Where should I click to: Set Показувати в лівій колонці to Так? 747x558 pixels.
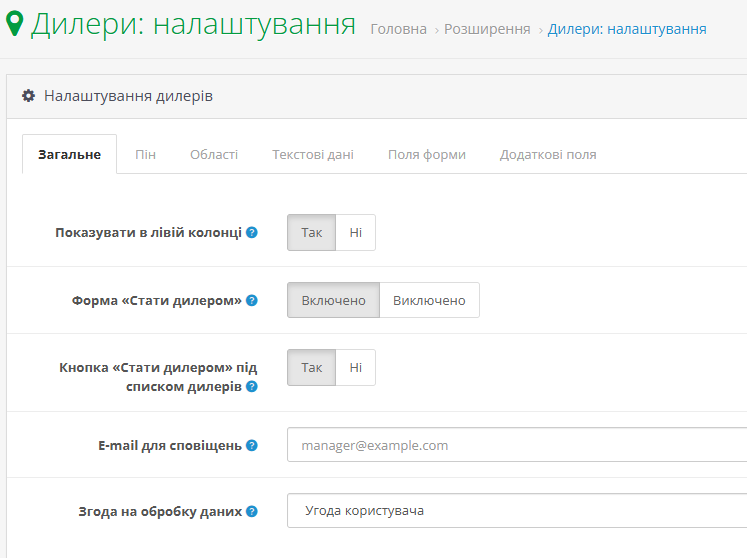(312, 233)
